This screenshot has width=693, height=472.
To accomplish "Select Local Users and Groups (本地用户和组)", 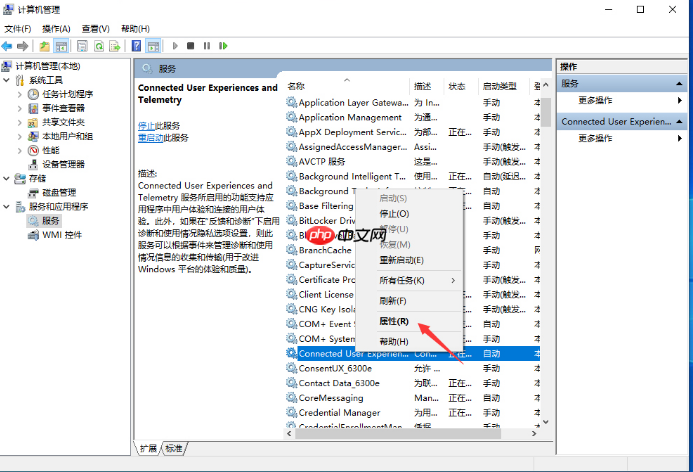I will click(67, 137).
